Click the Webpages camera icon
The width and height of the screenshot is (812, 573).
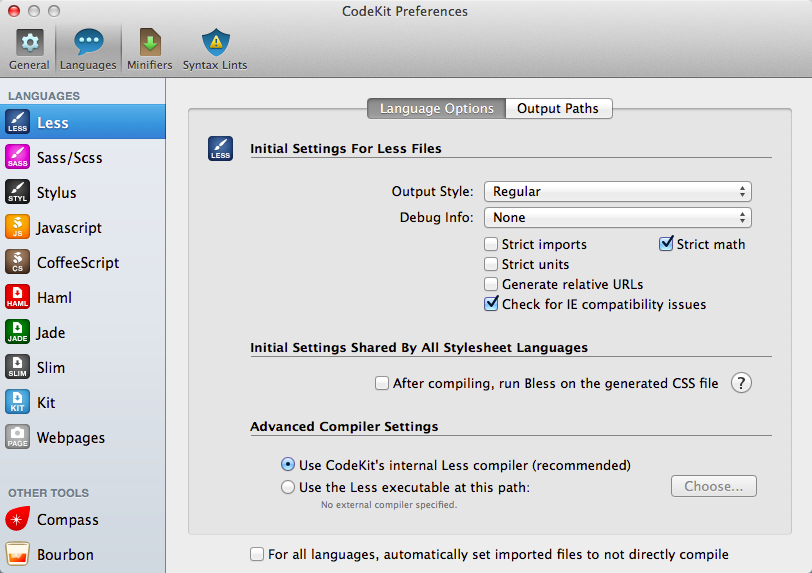(18, 437)
